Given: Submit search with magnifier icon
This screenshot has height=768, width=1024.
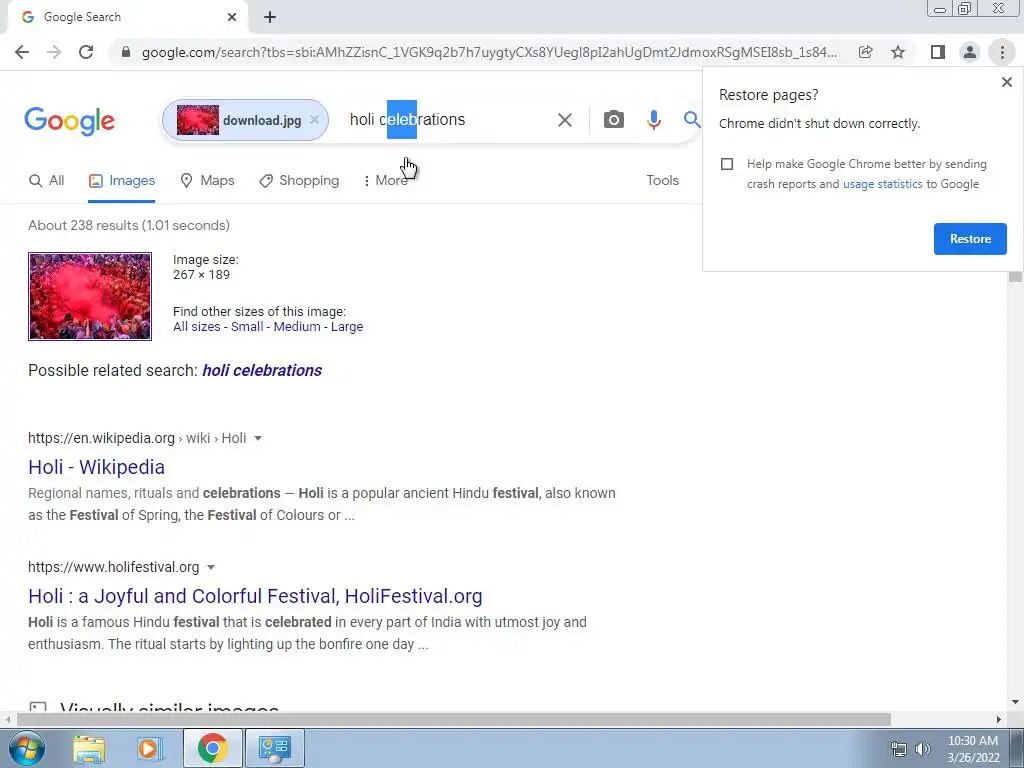Looking at the screenshot, I should point(692,120).
